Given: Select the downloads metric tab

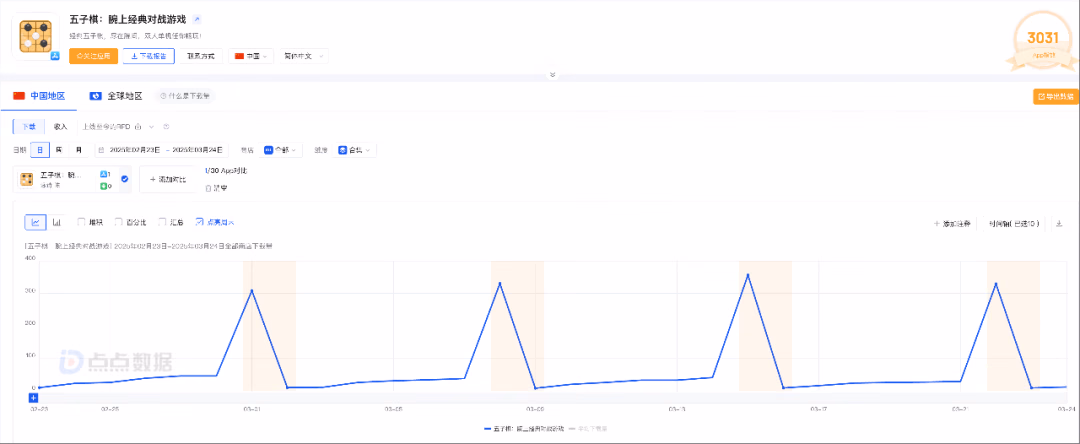Looking at the screenshot, I should coord(28,127).
